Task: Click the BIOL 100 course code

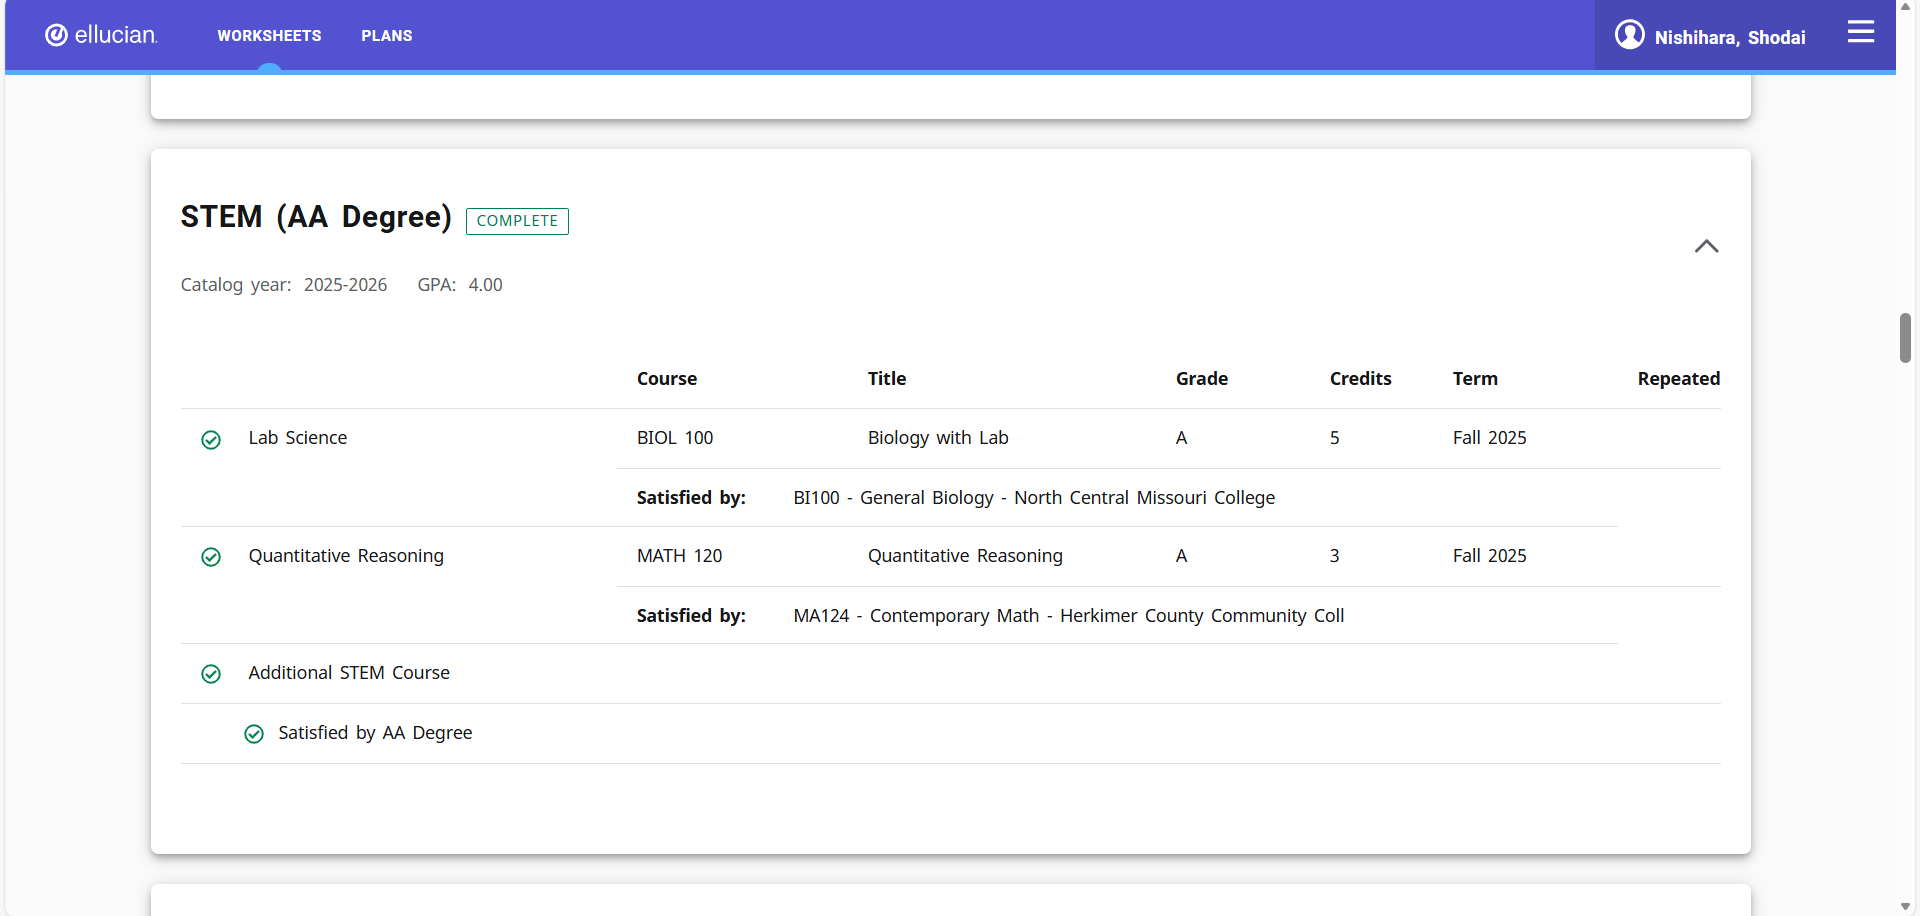Action: click(675, 438)
